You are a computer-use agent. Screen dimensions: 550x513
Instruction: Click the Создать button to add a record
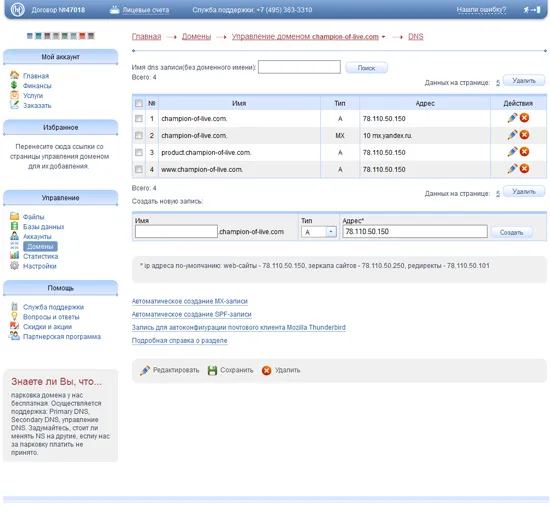(x=511, y=232)
